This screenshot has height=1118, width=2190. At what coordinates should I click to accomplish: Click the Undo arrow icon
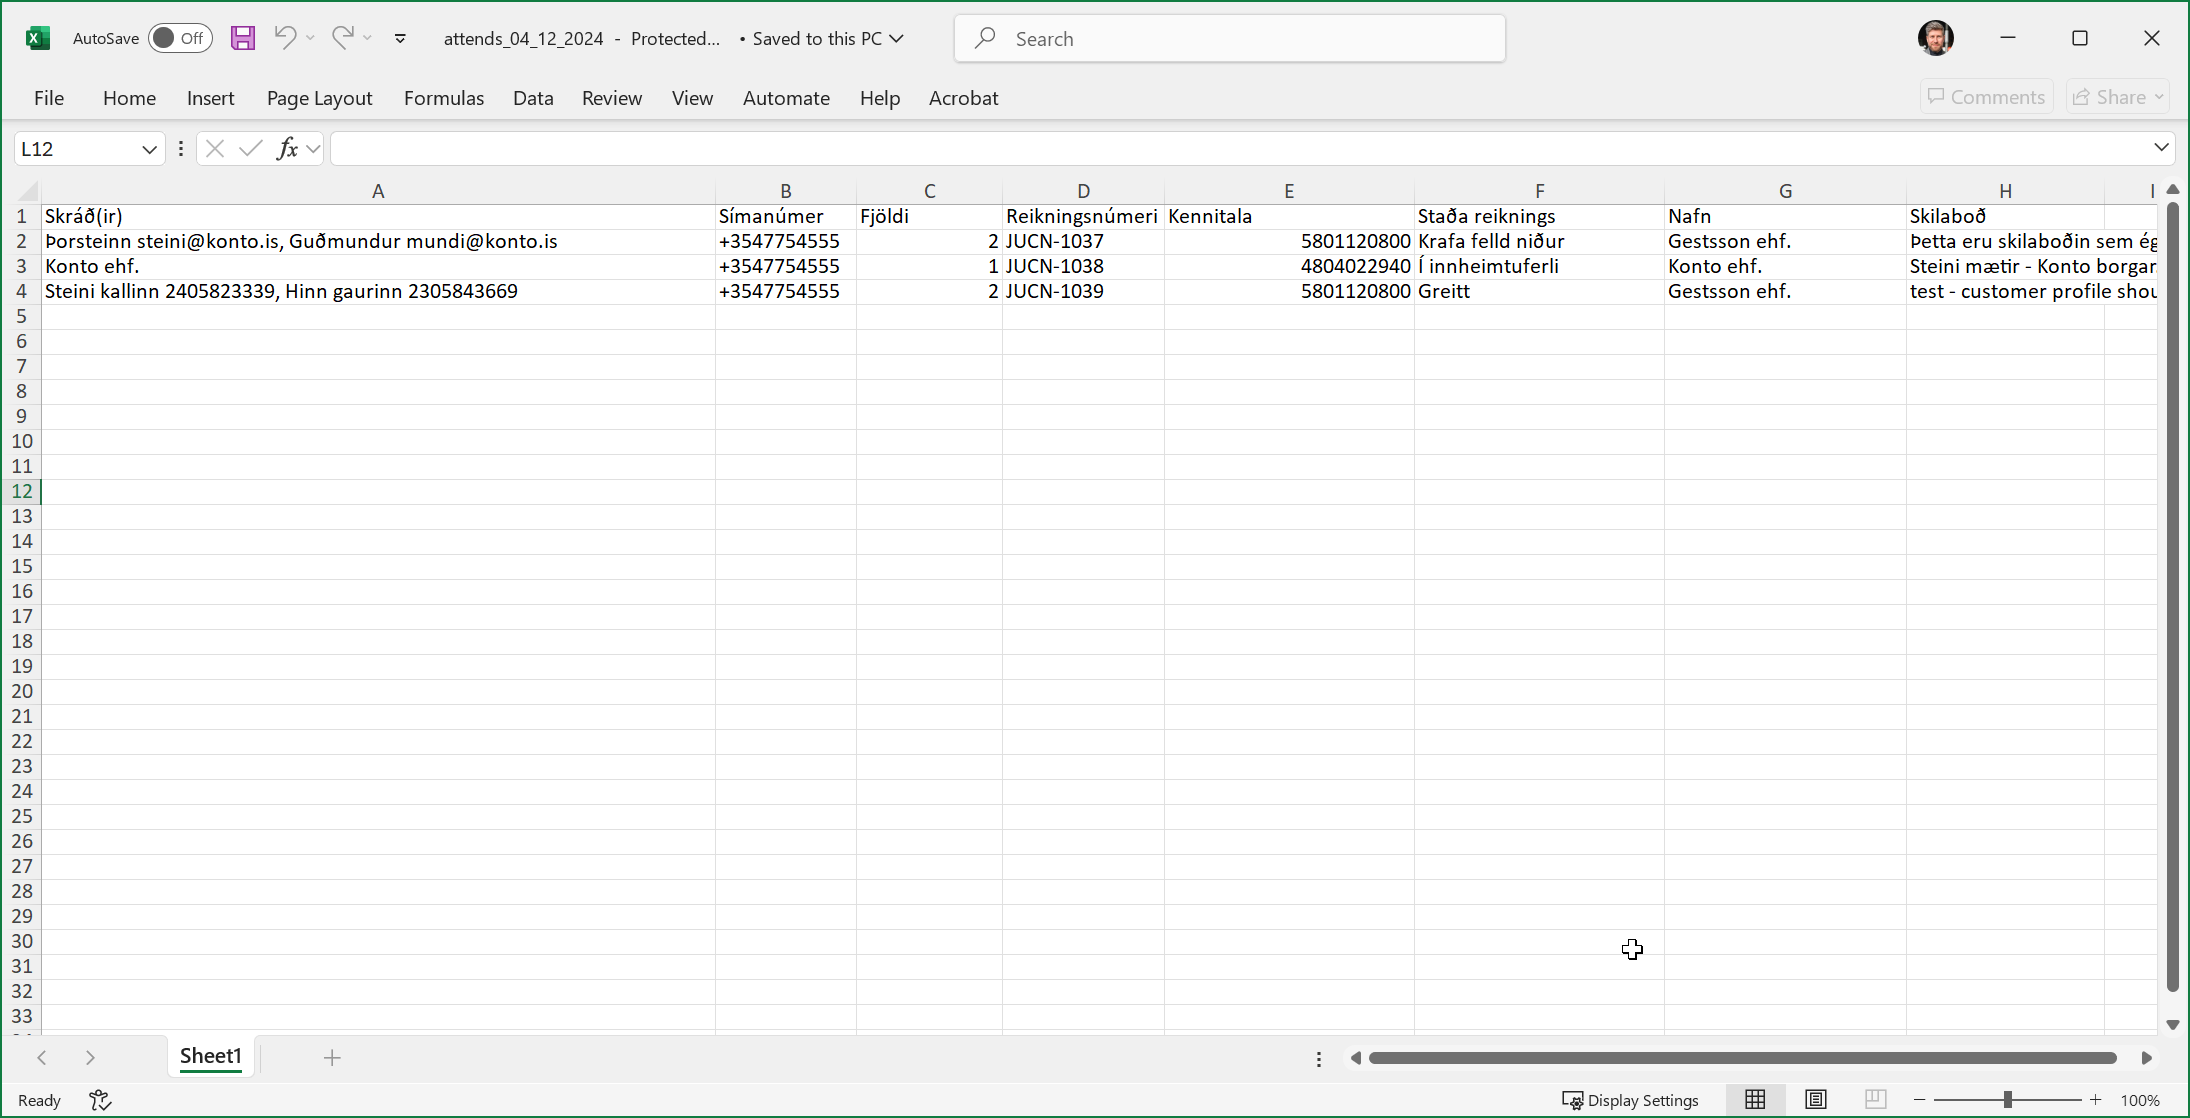pyautogui.click(x=285, y=38)
